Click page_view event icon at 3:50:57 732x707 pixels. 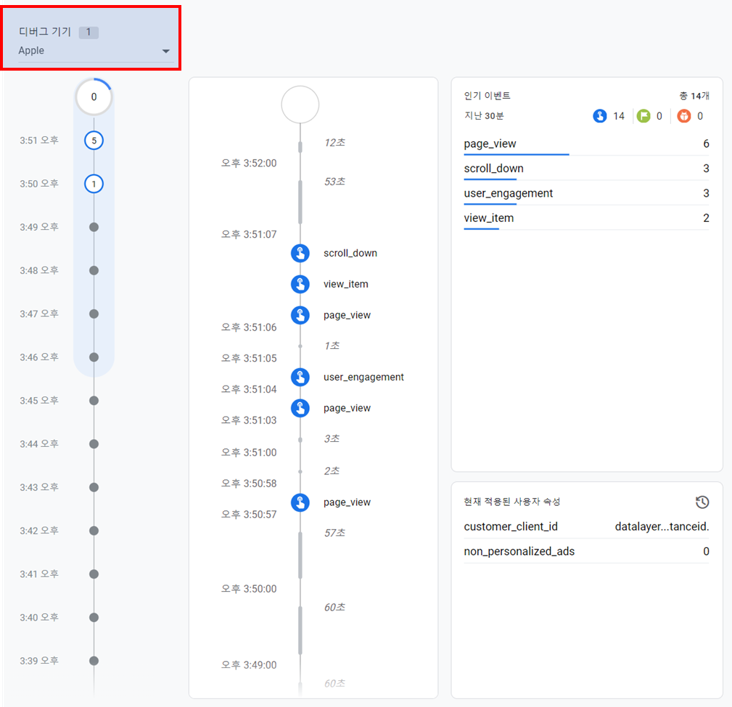coord(300,502)
